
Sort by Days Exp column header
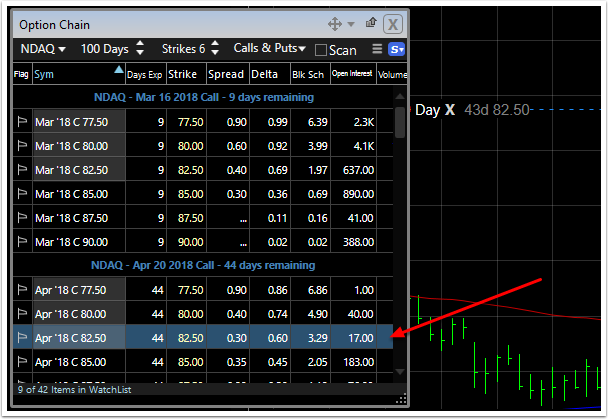pos(145,74)
